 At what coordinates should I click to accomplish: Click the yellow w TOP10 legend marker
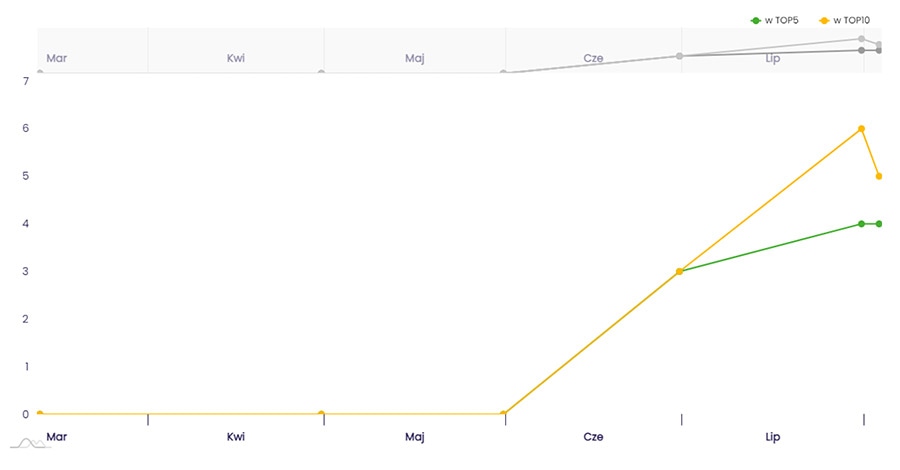(x=824, y=20)
